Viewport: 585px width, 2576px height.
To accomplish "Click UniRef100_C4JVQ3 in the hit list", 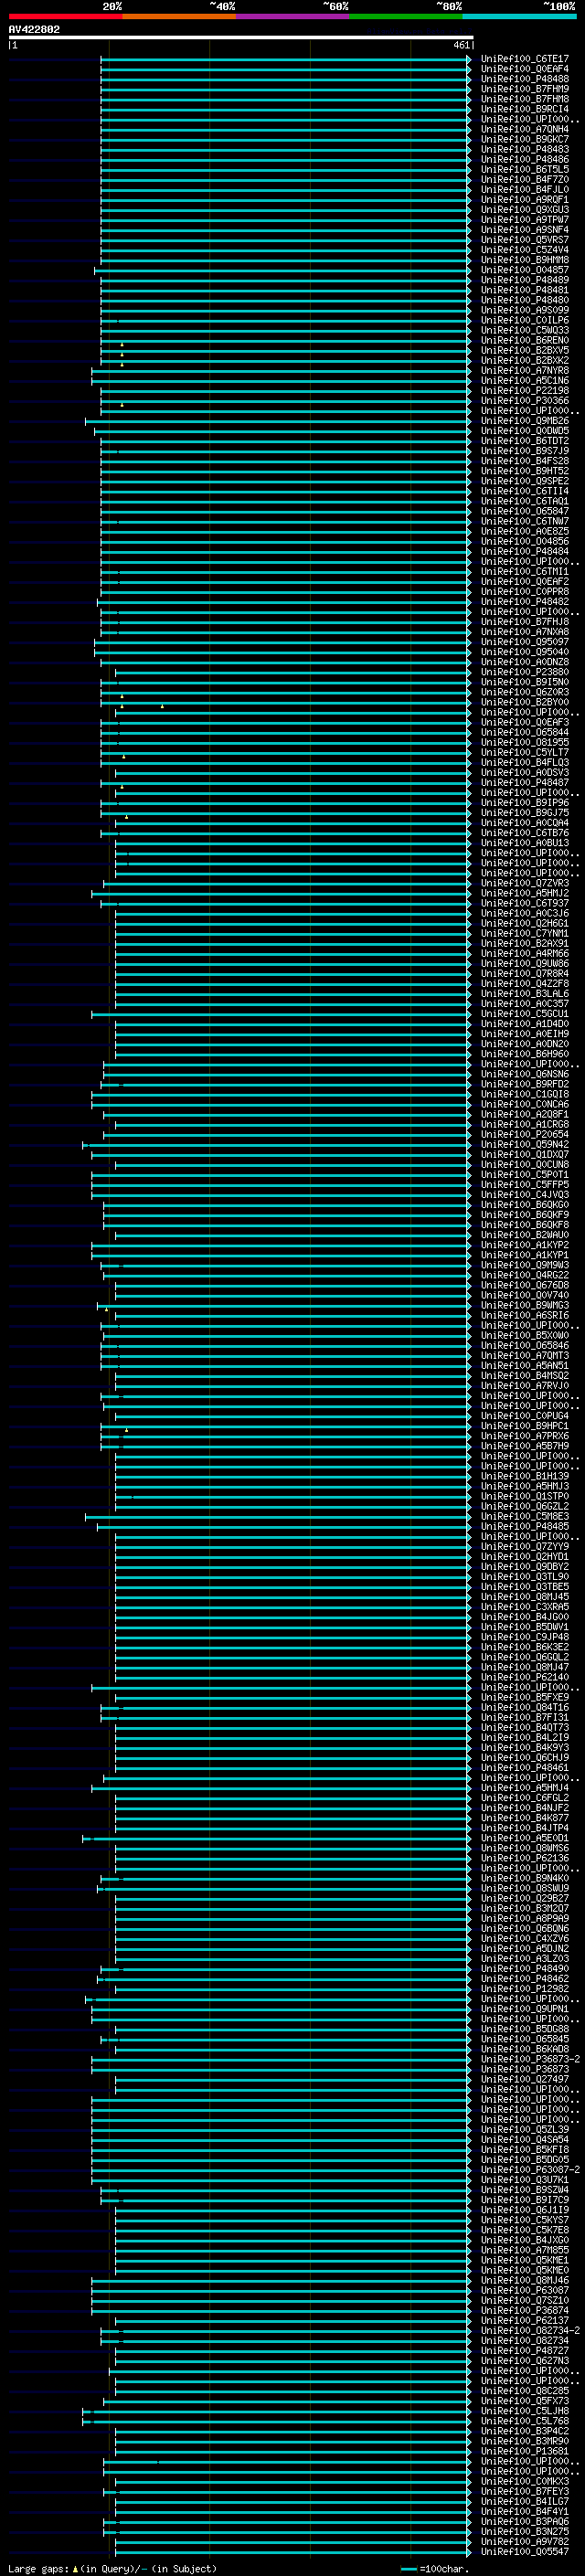I will [x=524, y=1194].
